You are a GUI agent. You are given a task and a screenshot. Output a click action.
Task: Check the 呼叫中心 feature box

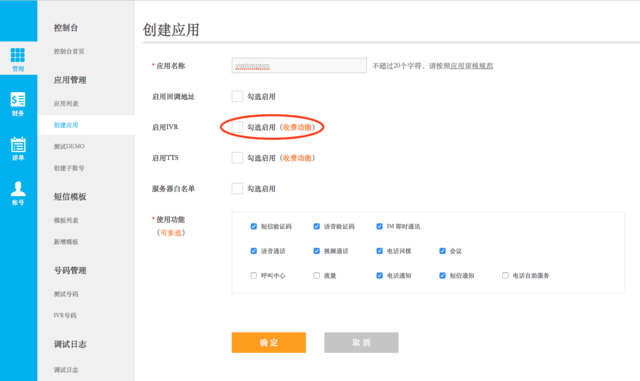point(253,276)
